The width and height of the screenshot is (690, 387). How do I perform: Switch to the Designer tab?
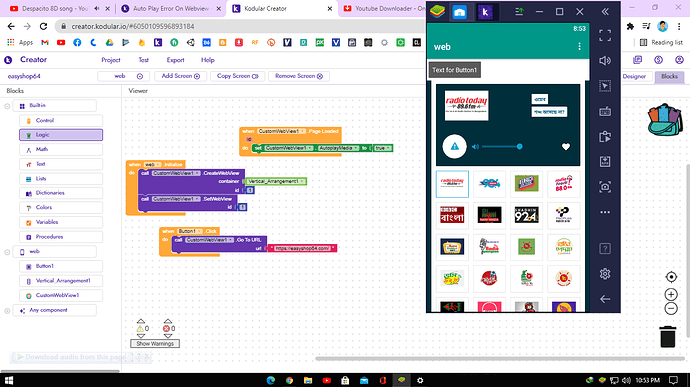click(634, 76)
